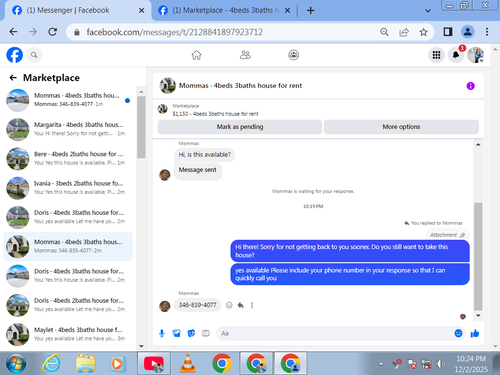The width and height of the screenshot is (500, 375).
Task: Open File Explorer folder on the taskbar
Action: pos(85,363)
